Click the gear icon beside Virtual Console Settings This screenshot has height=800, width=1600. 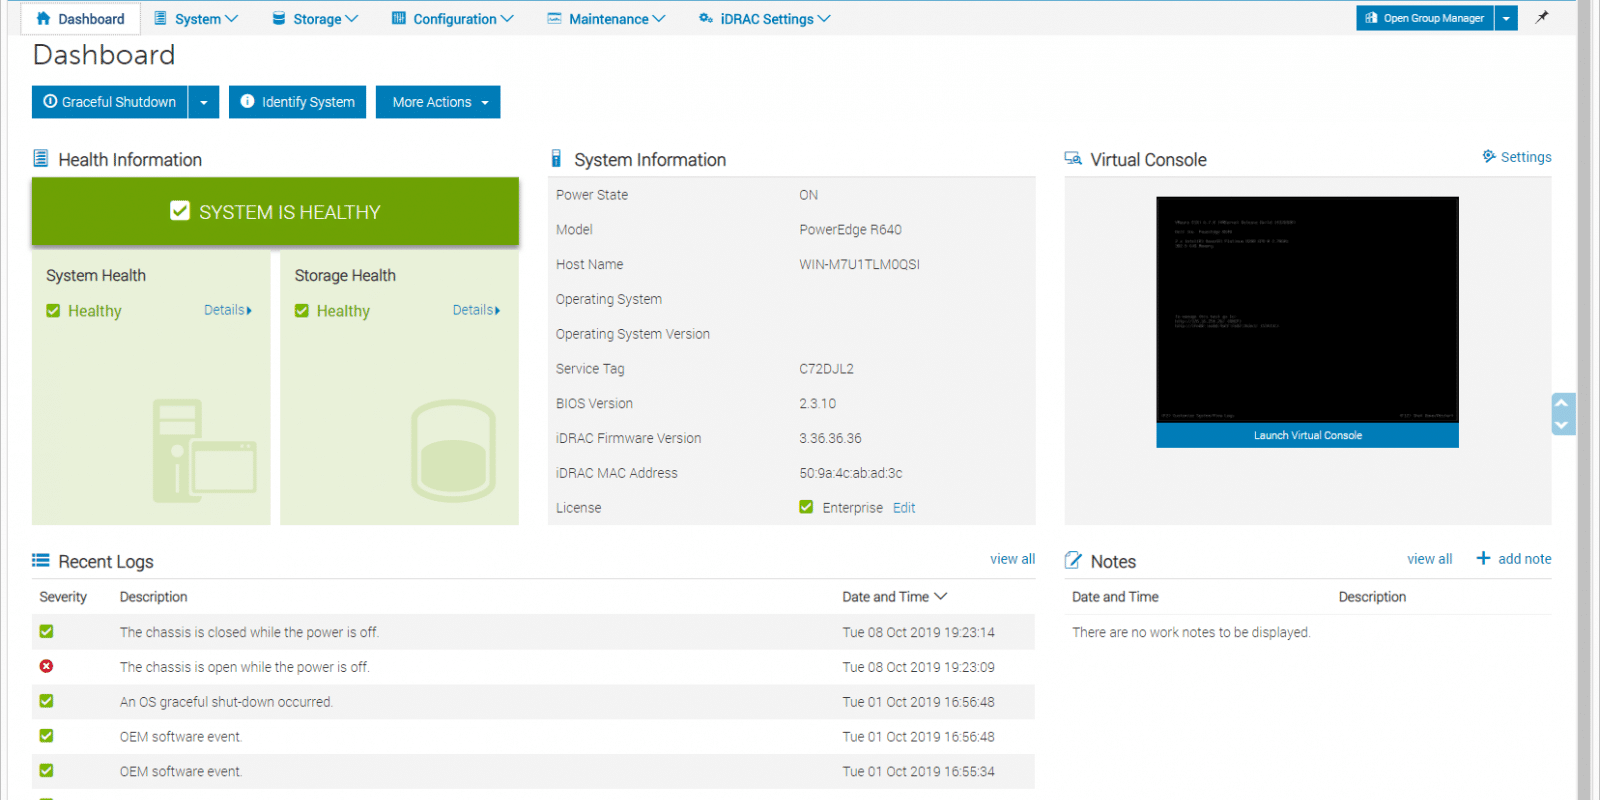tap(1489, 156)
